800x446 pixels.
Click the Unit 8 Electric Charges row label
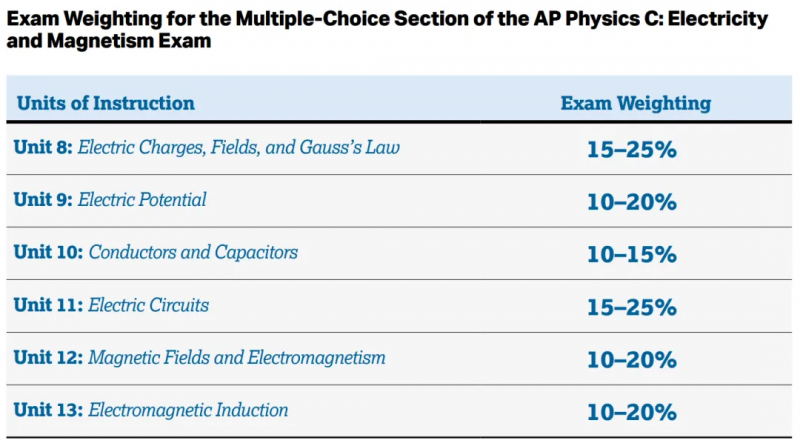[207, 147]
